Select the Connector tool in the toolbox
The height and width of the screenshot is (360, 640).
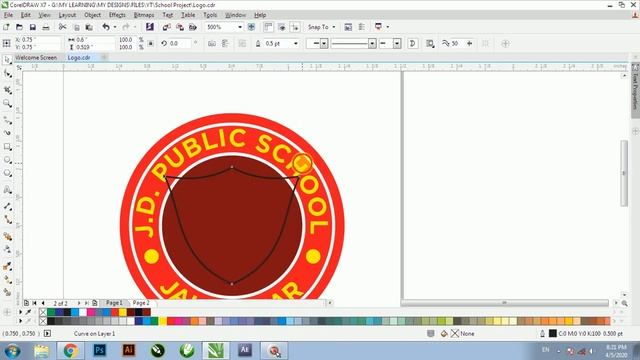point(7,220)
